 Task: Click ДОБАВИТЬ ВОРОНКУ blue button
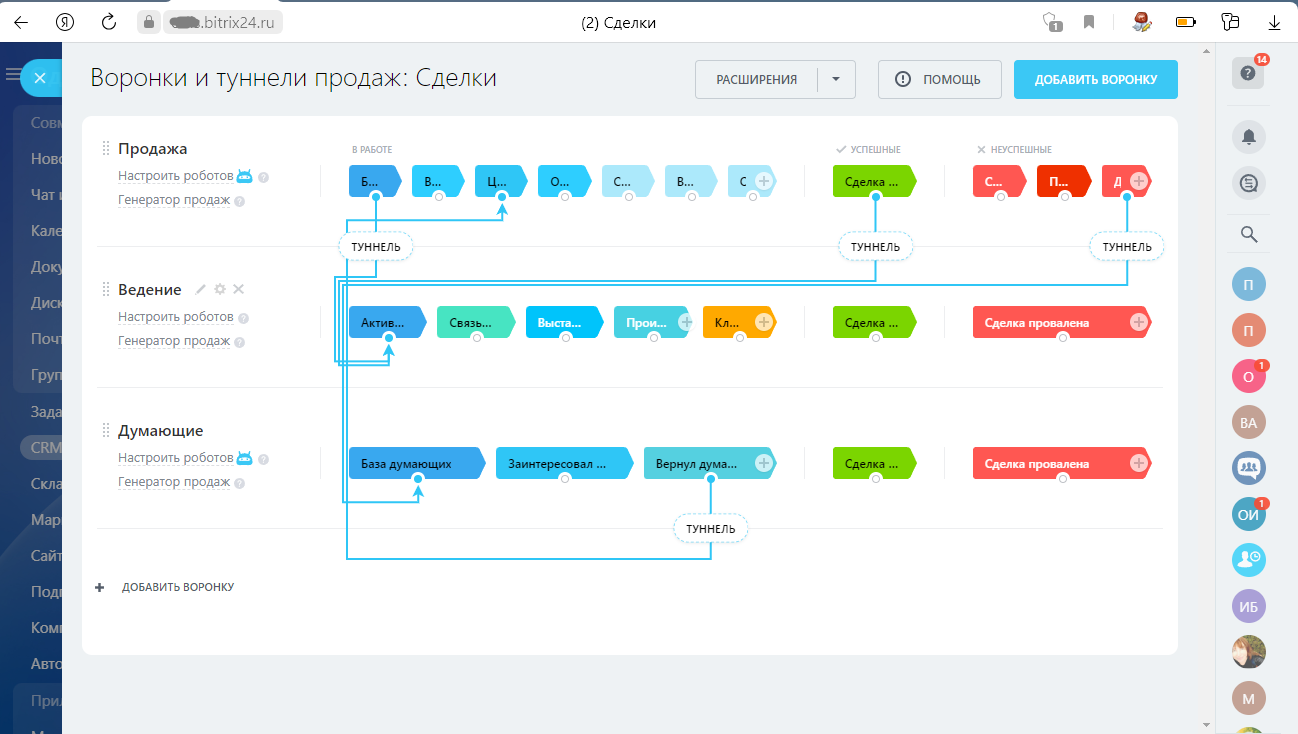pos(1095,80)
